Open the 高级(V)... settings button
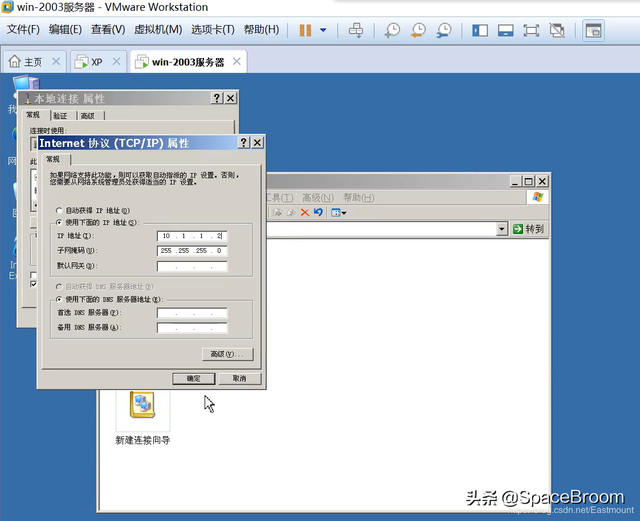The height and width of the screenshot is (521, 640). pyautogui.click(x=228, y=354)
